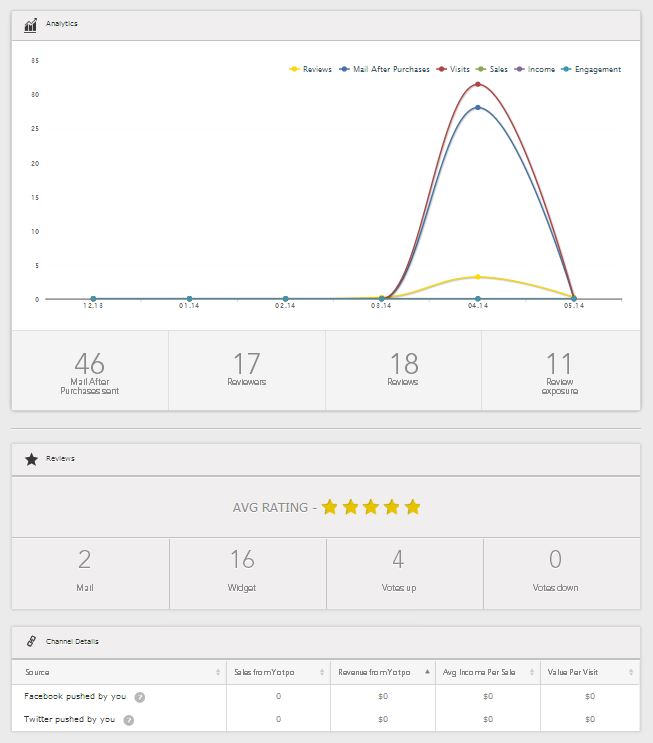Click the data point at 05.14
The image size is (653, 743).
point(574,299)
